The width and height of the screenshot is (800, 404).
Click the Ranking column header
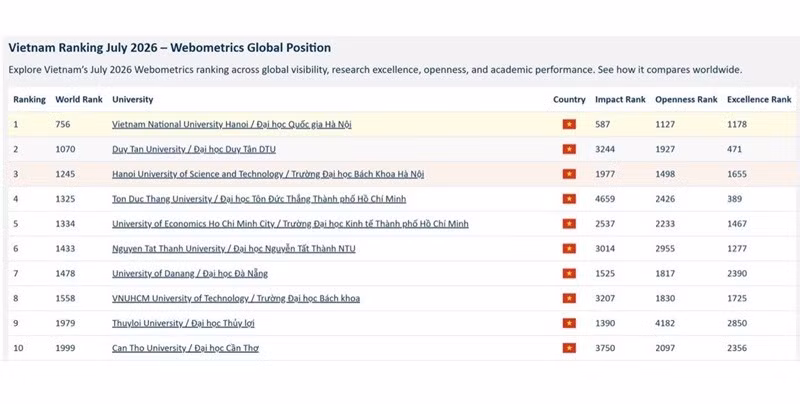[29, 100]
